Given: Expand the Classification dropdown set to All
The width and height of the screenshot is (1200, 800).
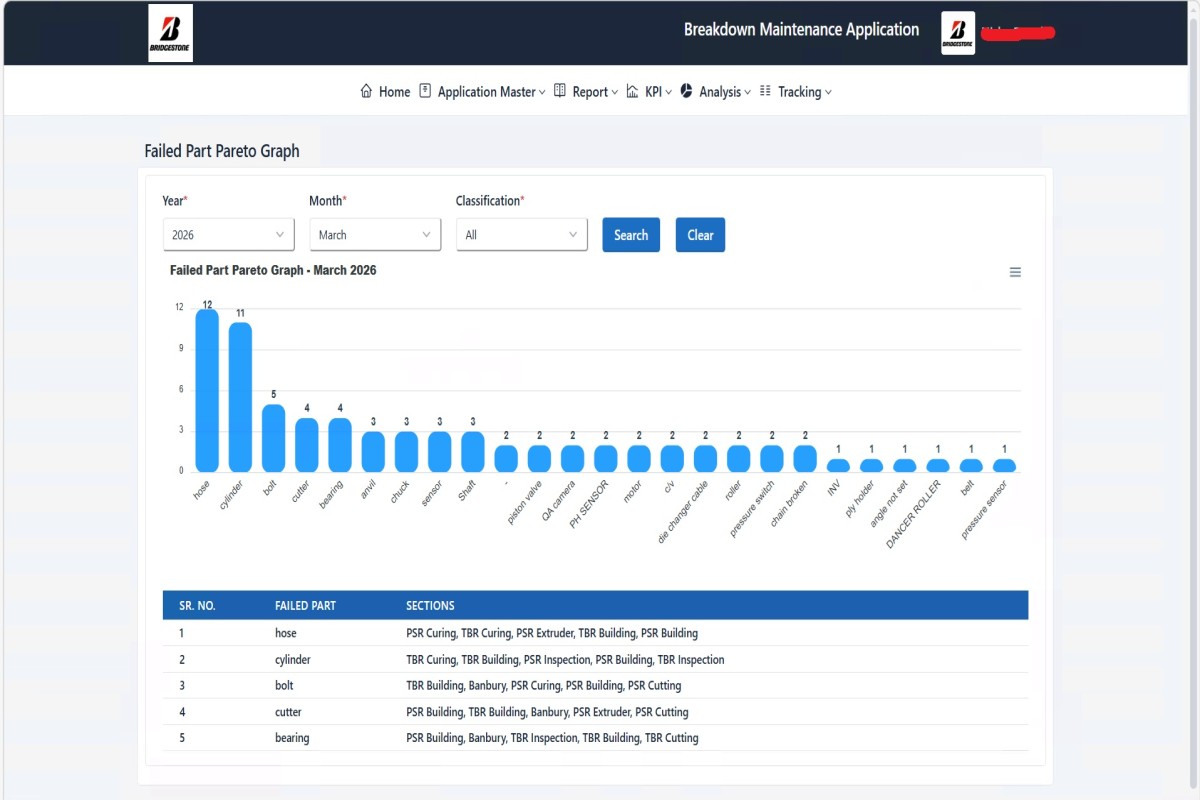Looking at the screenshot, I should tap(521, 235).
